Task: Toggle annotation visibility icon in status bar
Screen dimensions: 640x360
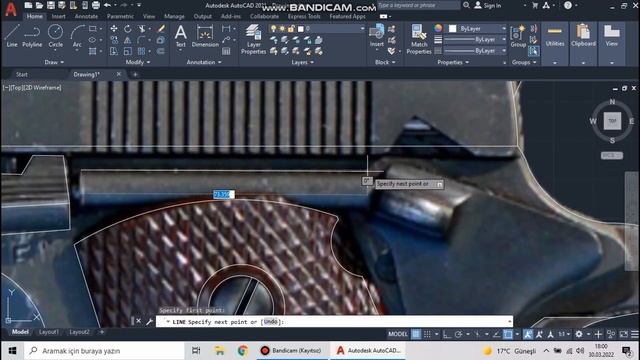Action: point(527,334)
